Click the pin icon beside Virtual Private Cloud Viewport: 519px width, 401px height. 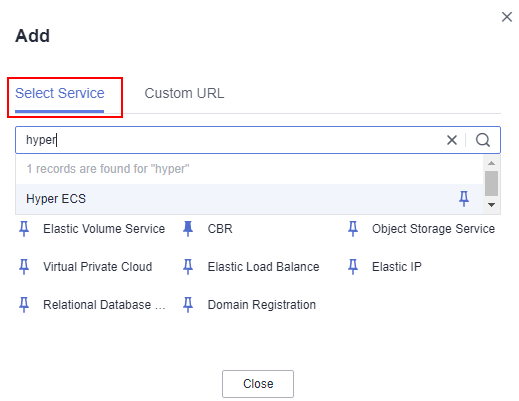pyautogui.click(x=24, y=267)
